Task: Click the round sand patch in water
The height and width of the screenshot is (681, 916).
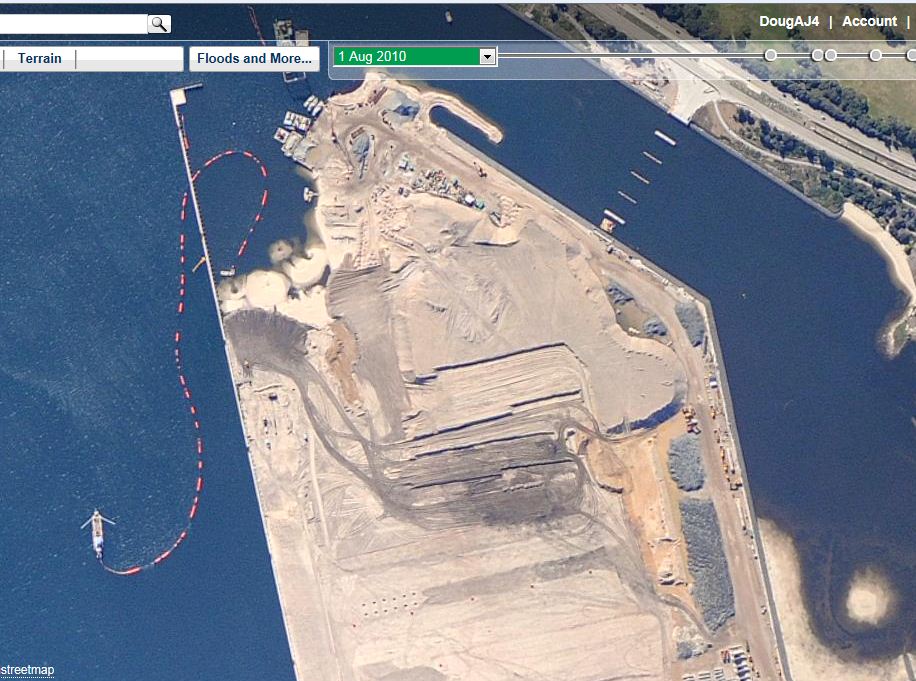Action: (866, 602)
